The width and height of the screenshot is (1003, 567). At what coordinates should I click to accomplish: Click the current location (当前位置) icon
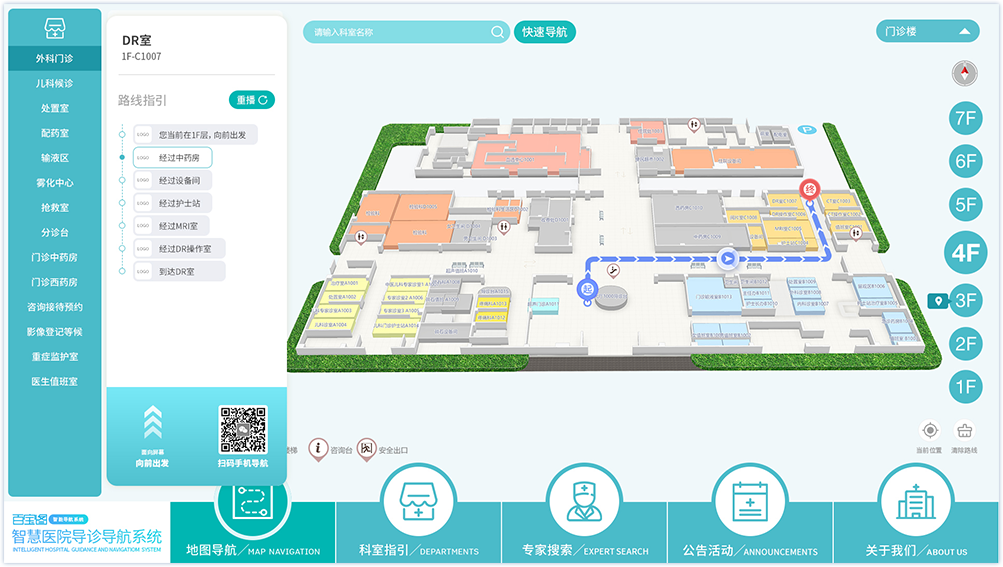(929, 431)
